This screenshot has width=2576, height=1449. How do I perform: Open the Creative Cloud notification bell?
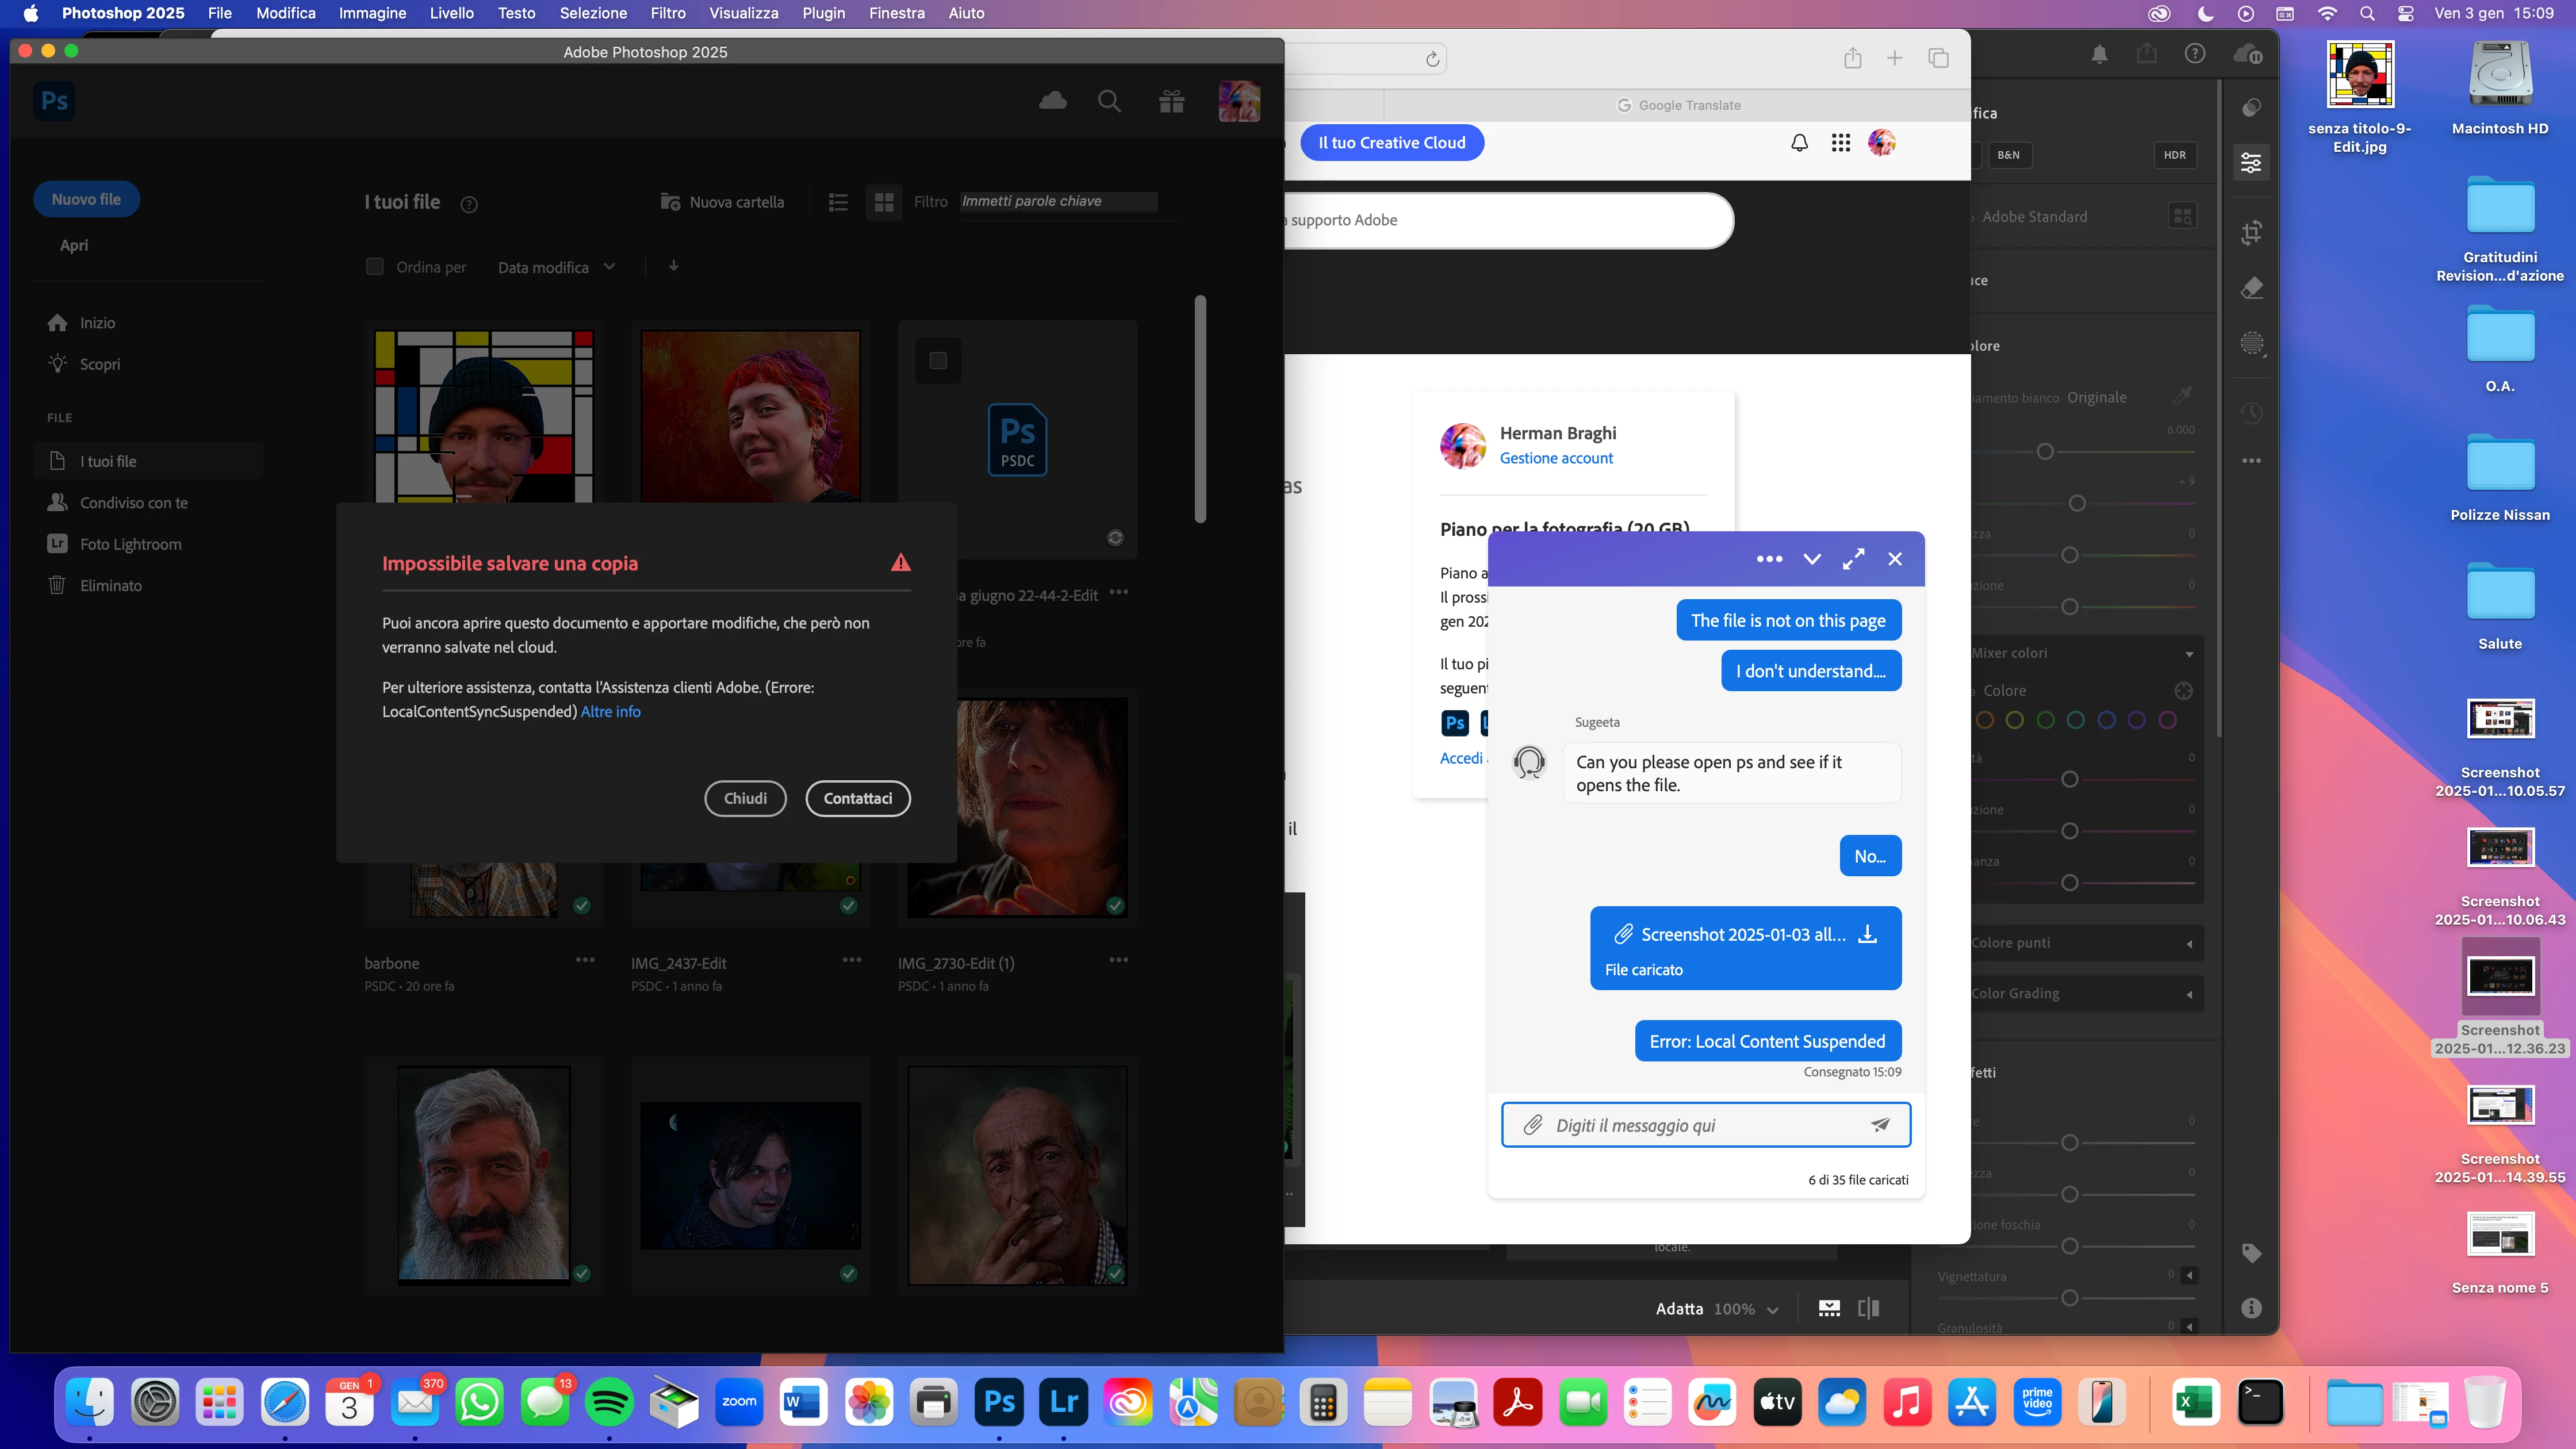pyautogui.click(x=1799, y=143)
